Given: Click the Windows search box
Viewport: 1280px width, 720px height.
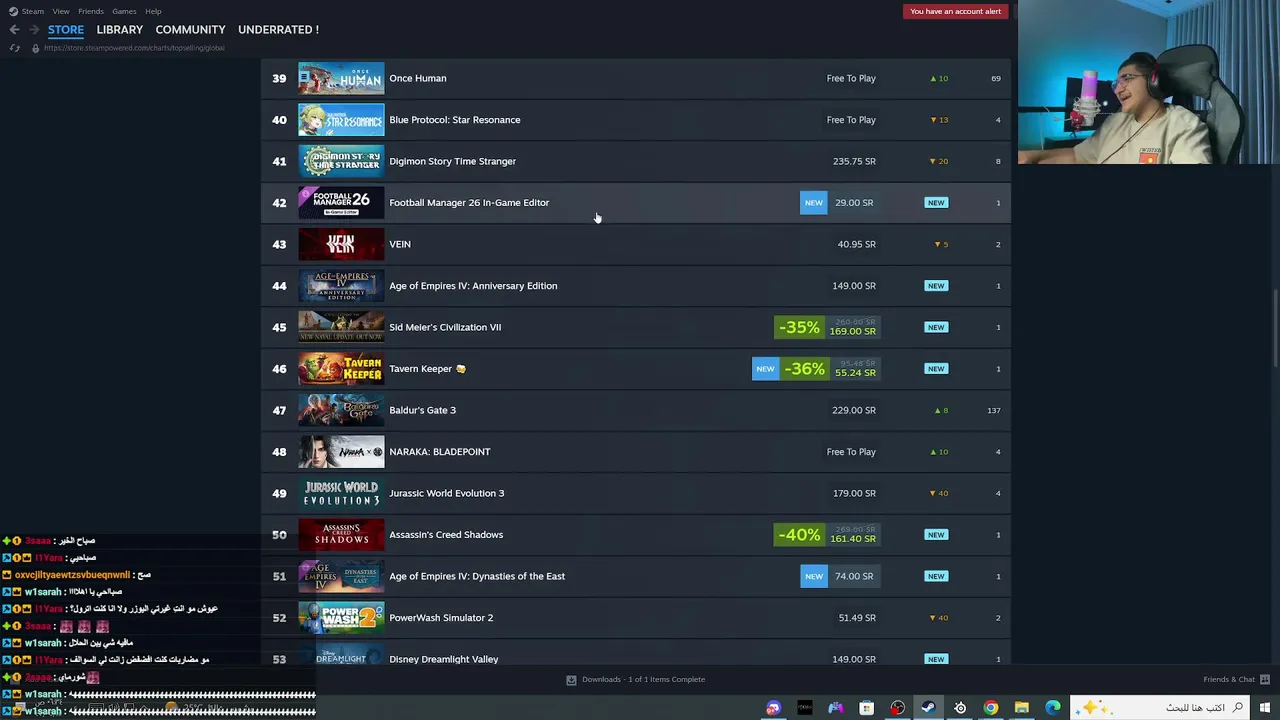Looking at the screenshot, I should point(1160,708).
